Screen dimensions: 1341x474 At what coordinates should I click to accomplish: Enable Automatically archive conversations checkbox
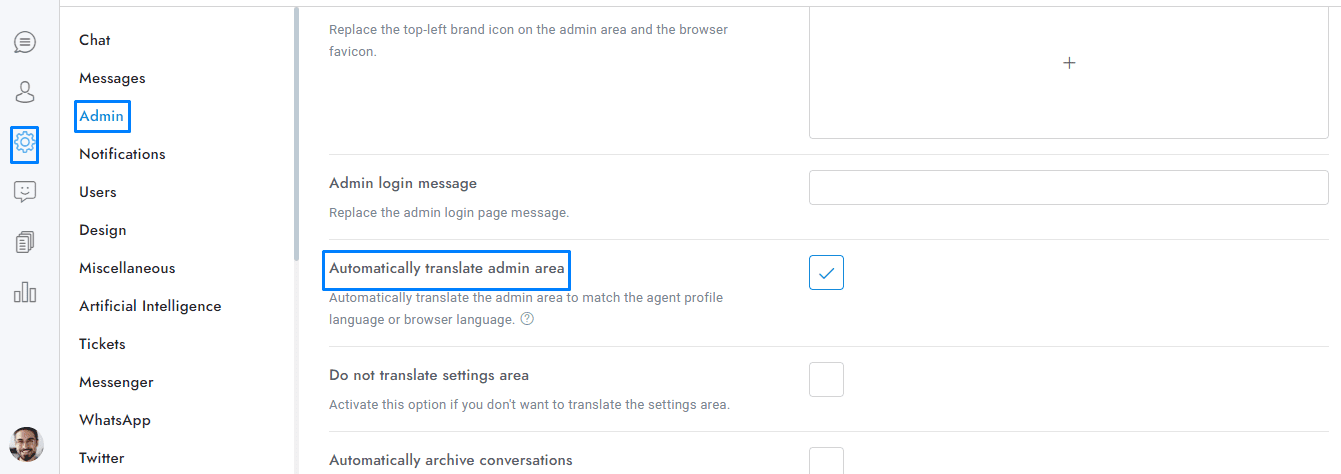(826, 461)
